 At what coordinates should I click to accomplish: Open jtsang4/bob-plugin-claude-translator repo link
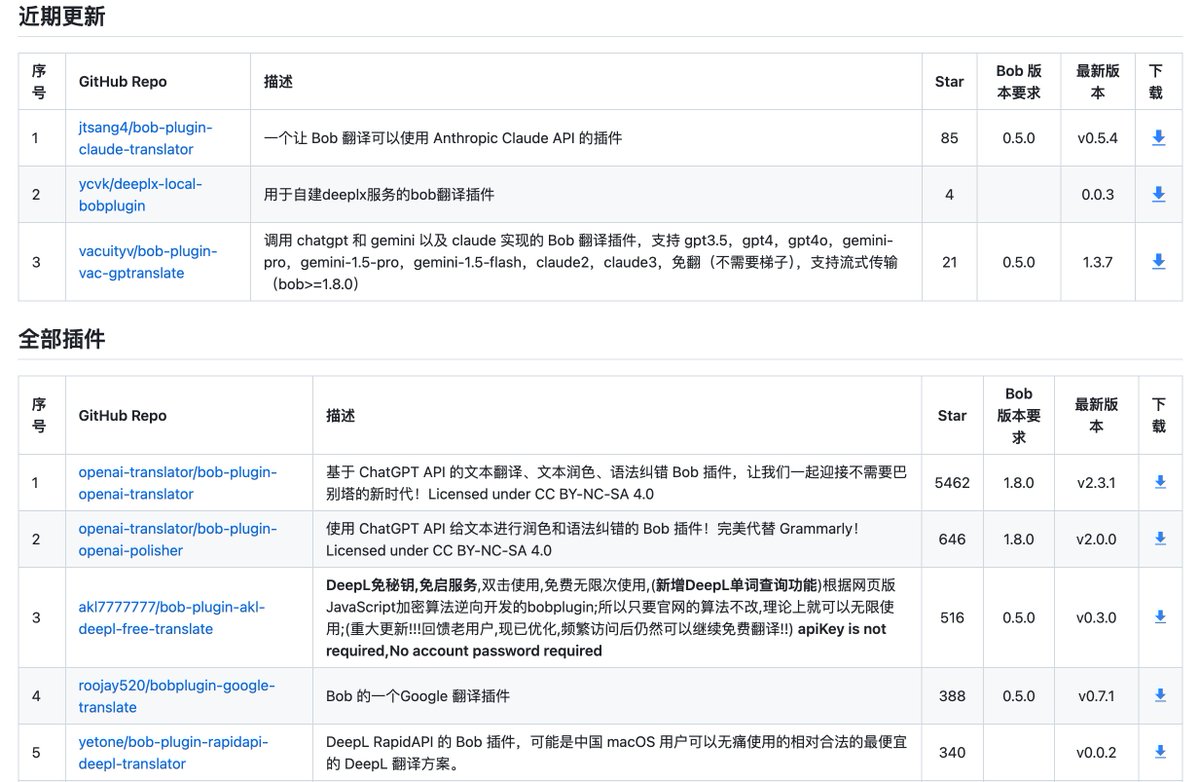(x=146, y=138)
